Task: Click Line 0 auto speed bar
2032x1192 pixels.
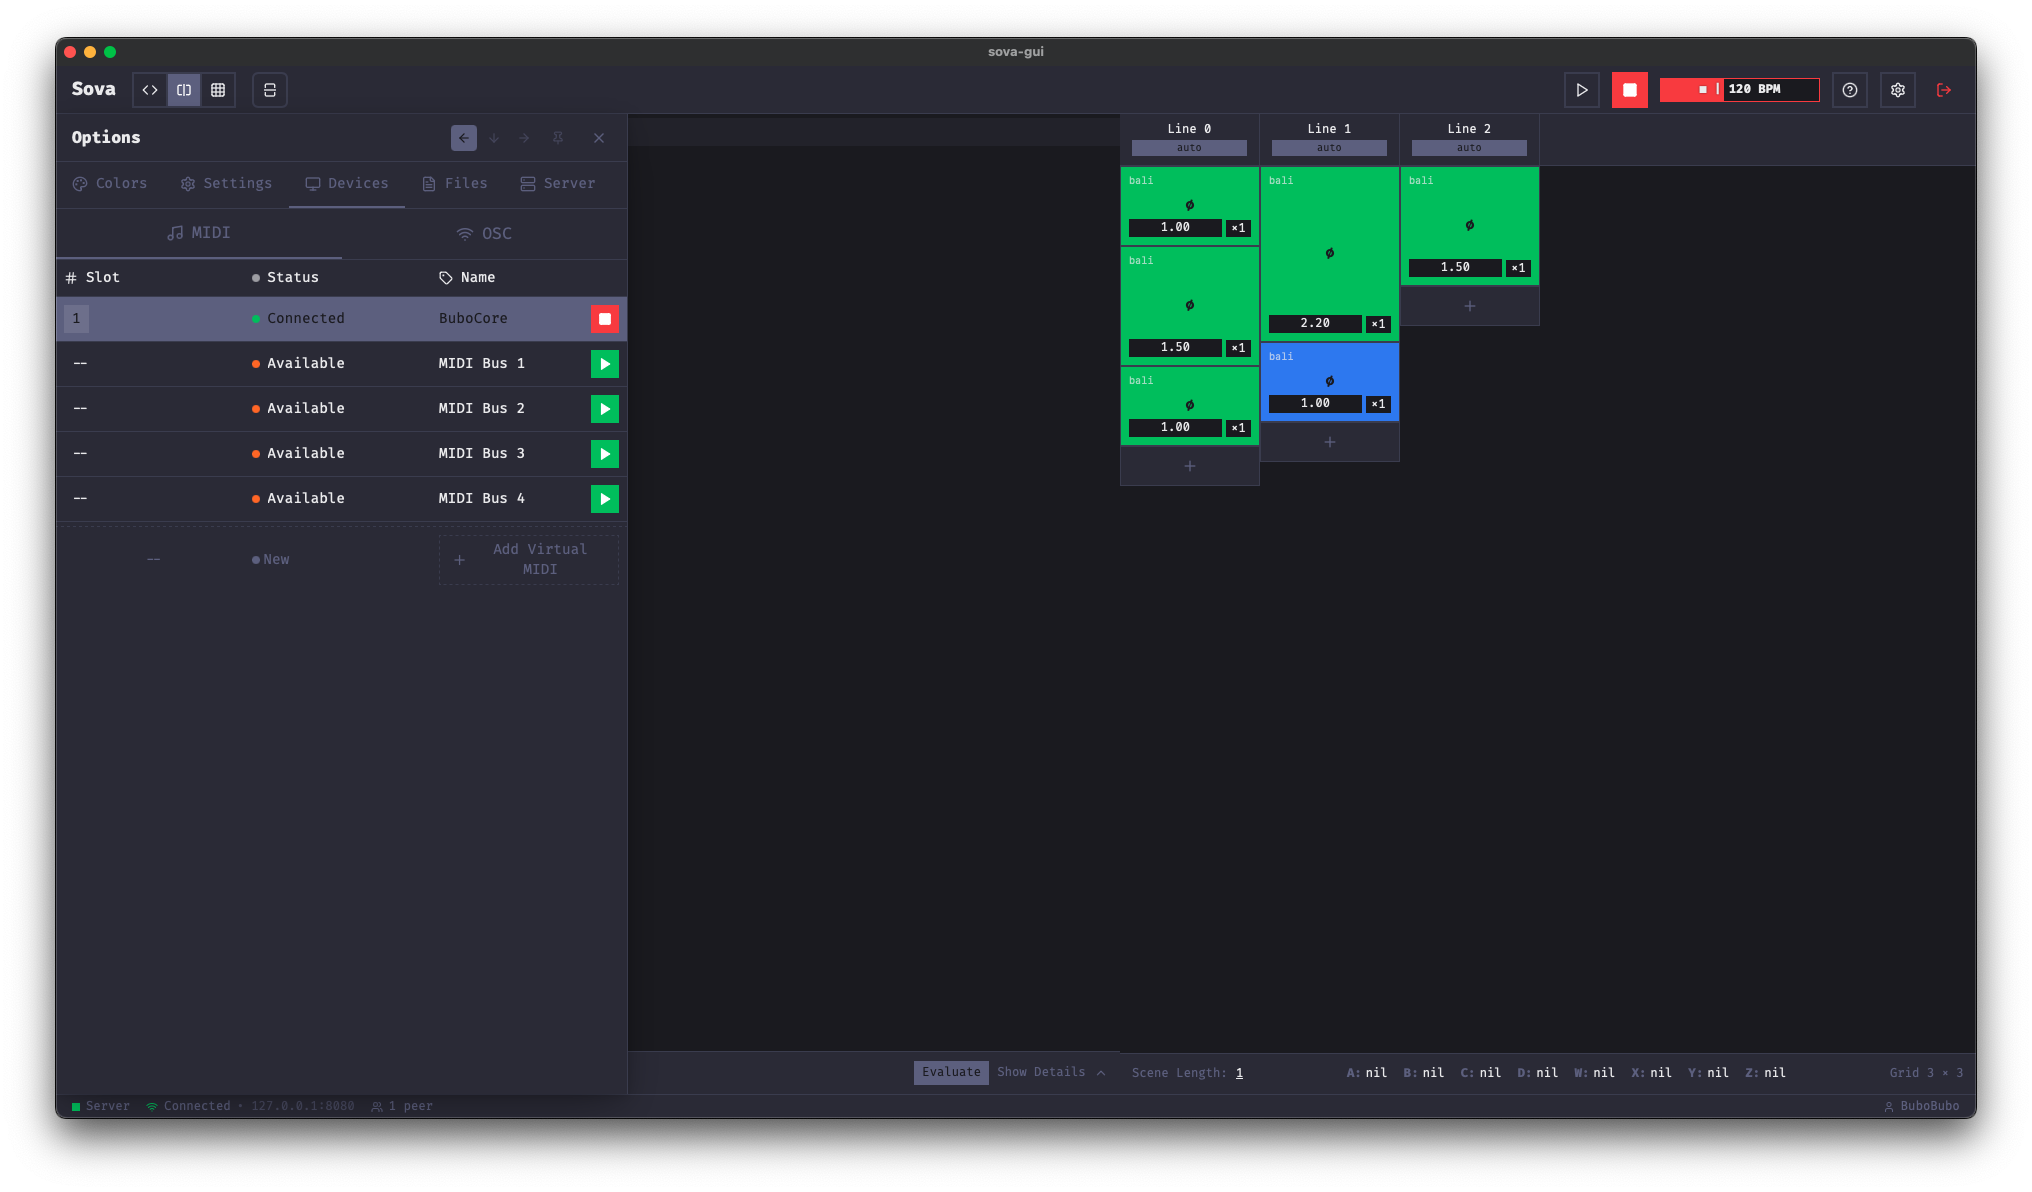Action: click(1189, 148)
